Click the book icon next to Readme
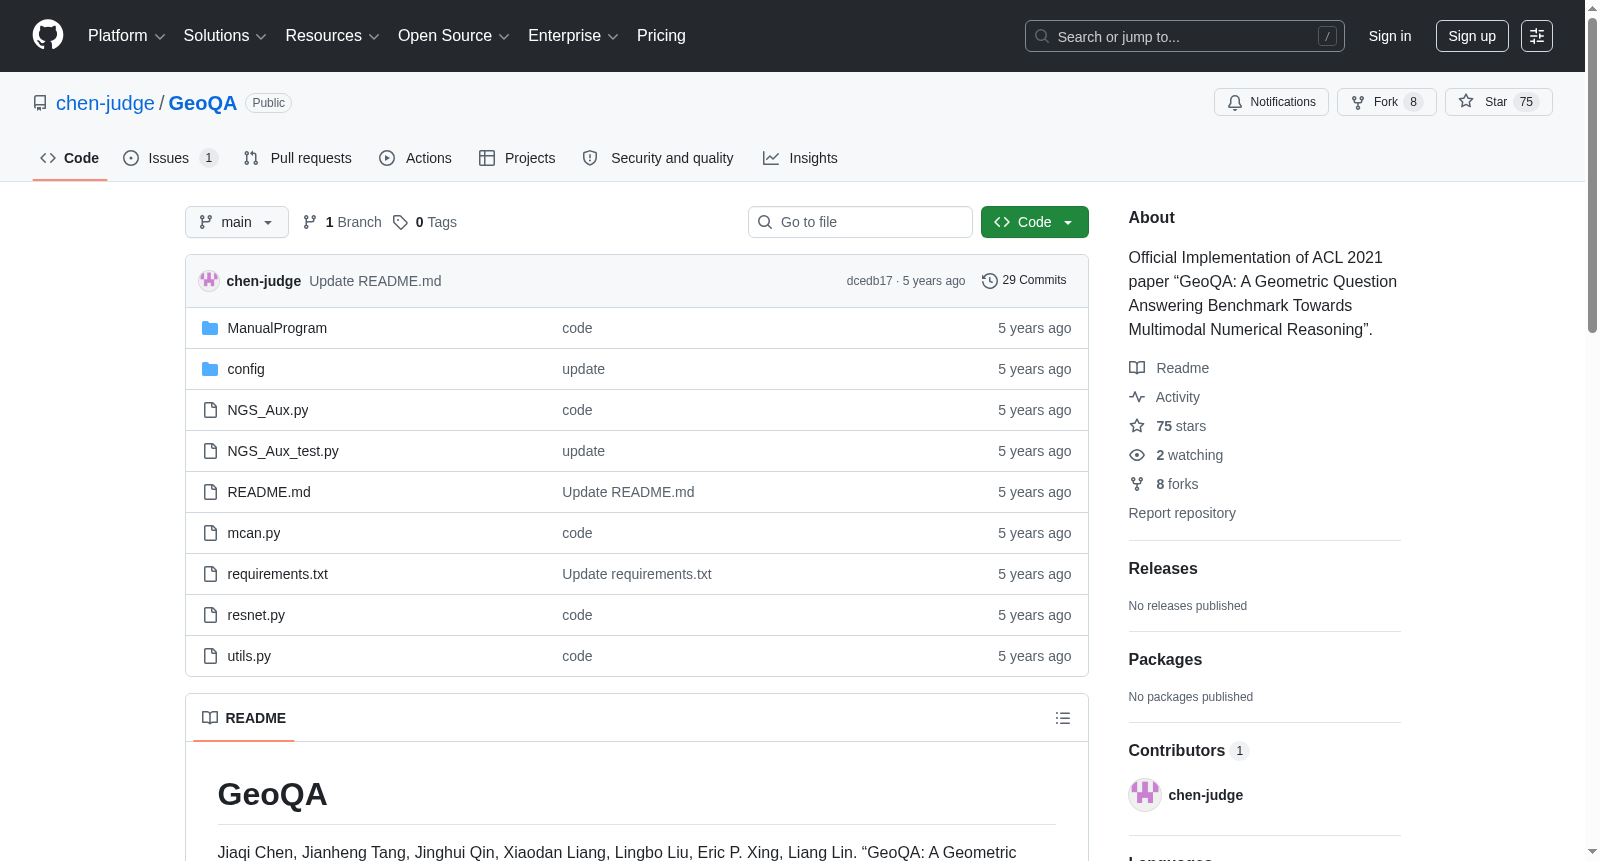 [1137, 368]
